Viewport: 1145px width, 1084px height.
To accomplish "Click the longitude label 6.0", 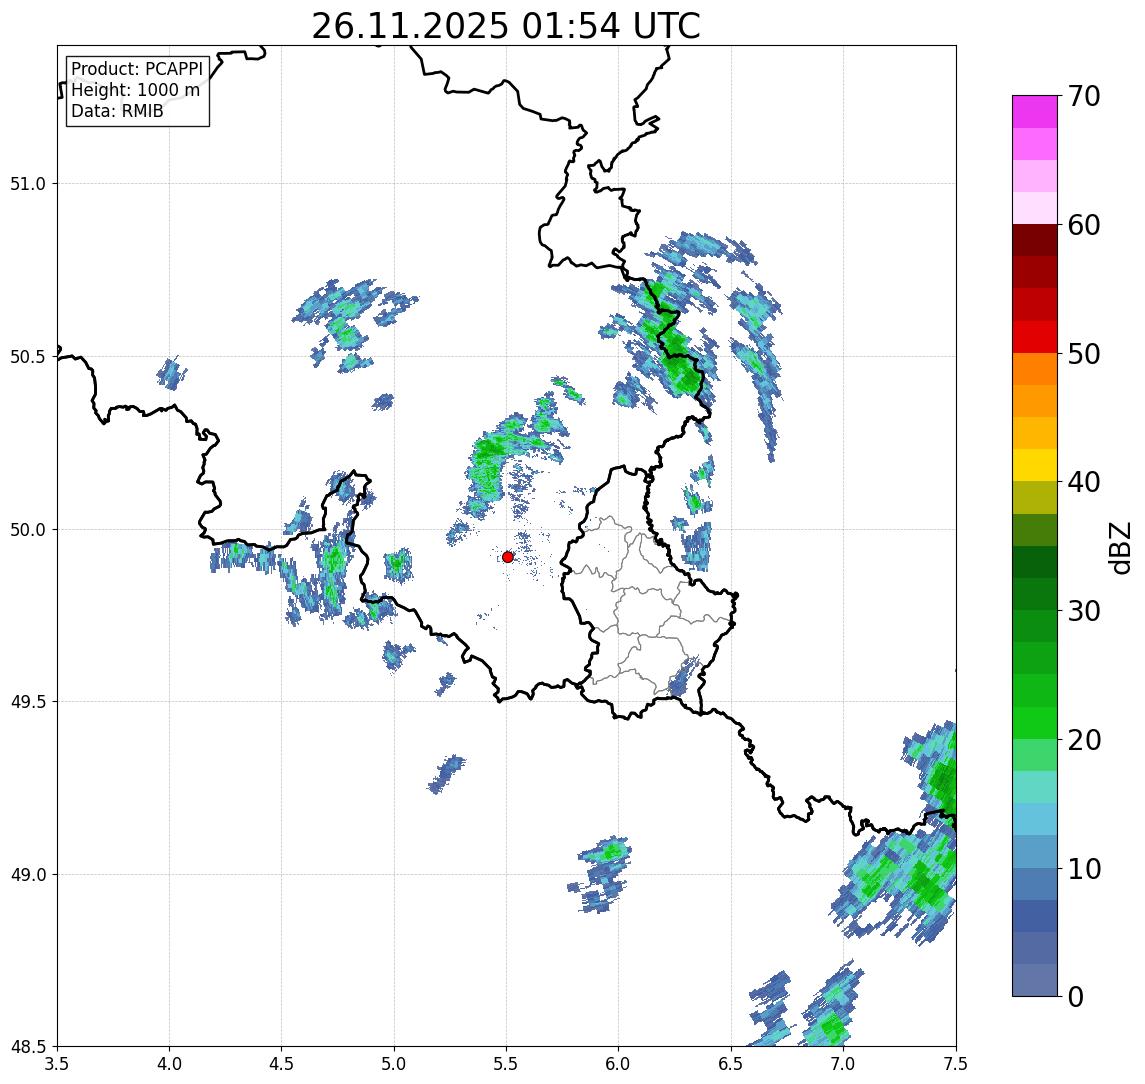I will pyautogui.click(x=619, y=1063).
